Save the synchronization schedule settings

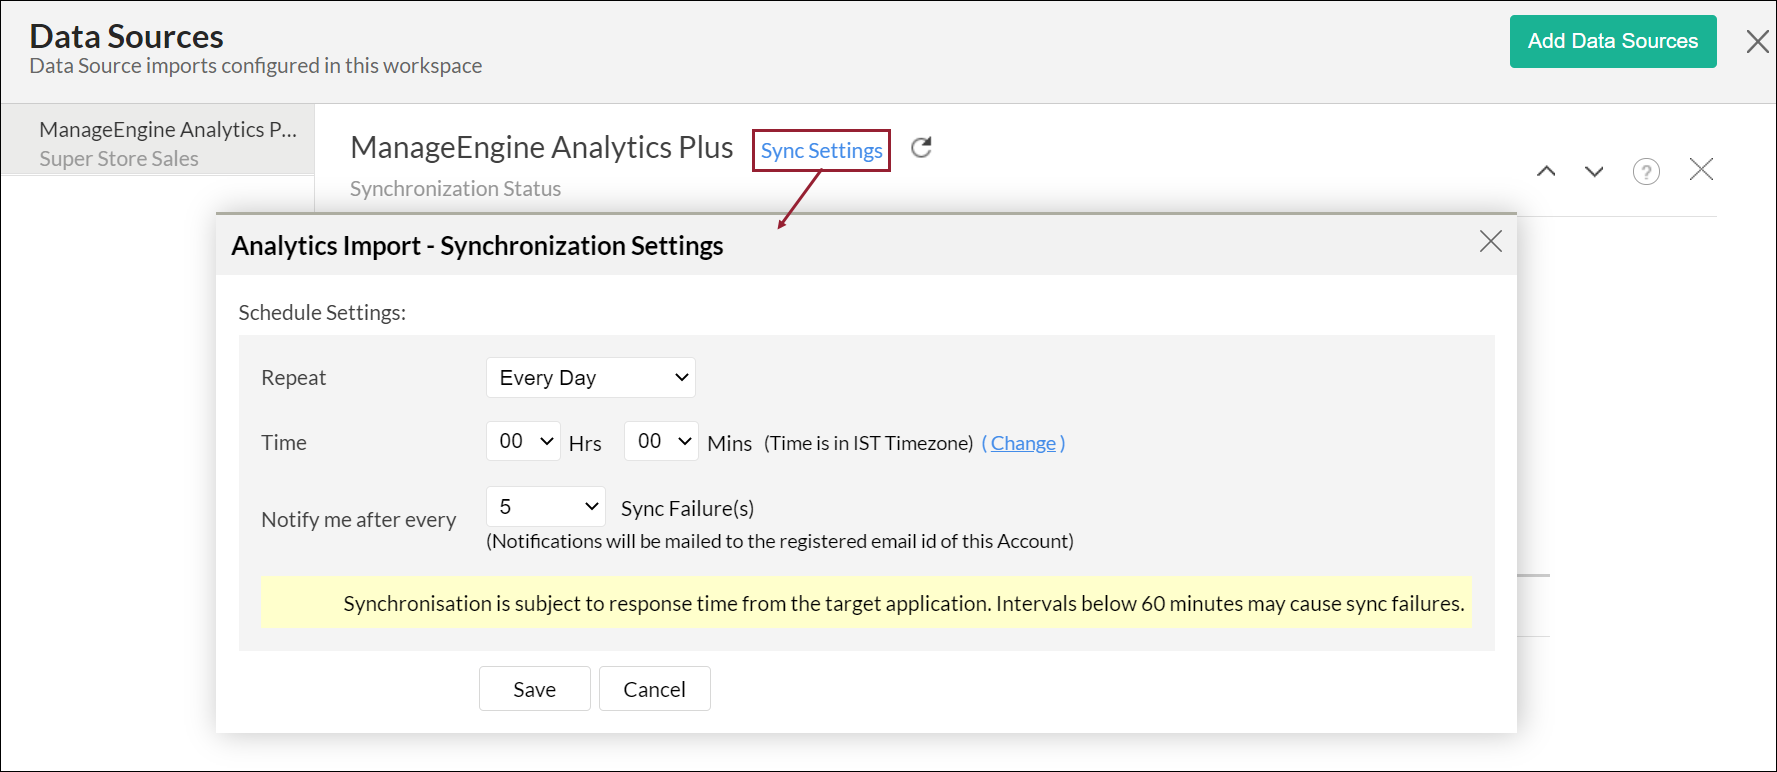coord(534,689)
